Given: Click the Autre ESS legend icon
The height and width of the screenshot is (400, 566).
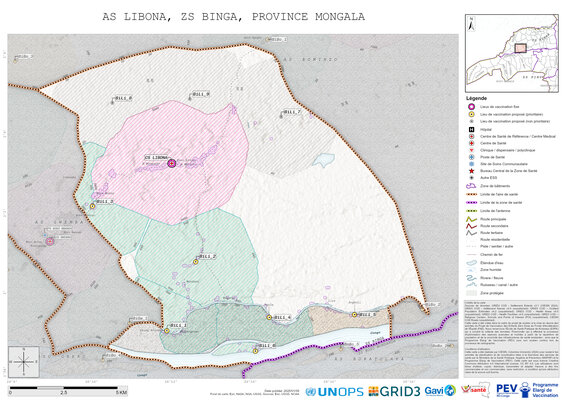Looking at the screenshot, I should [471, 178].
